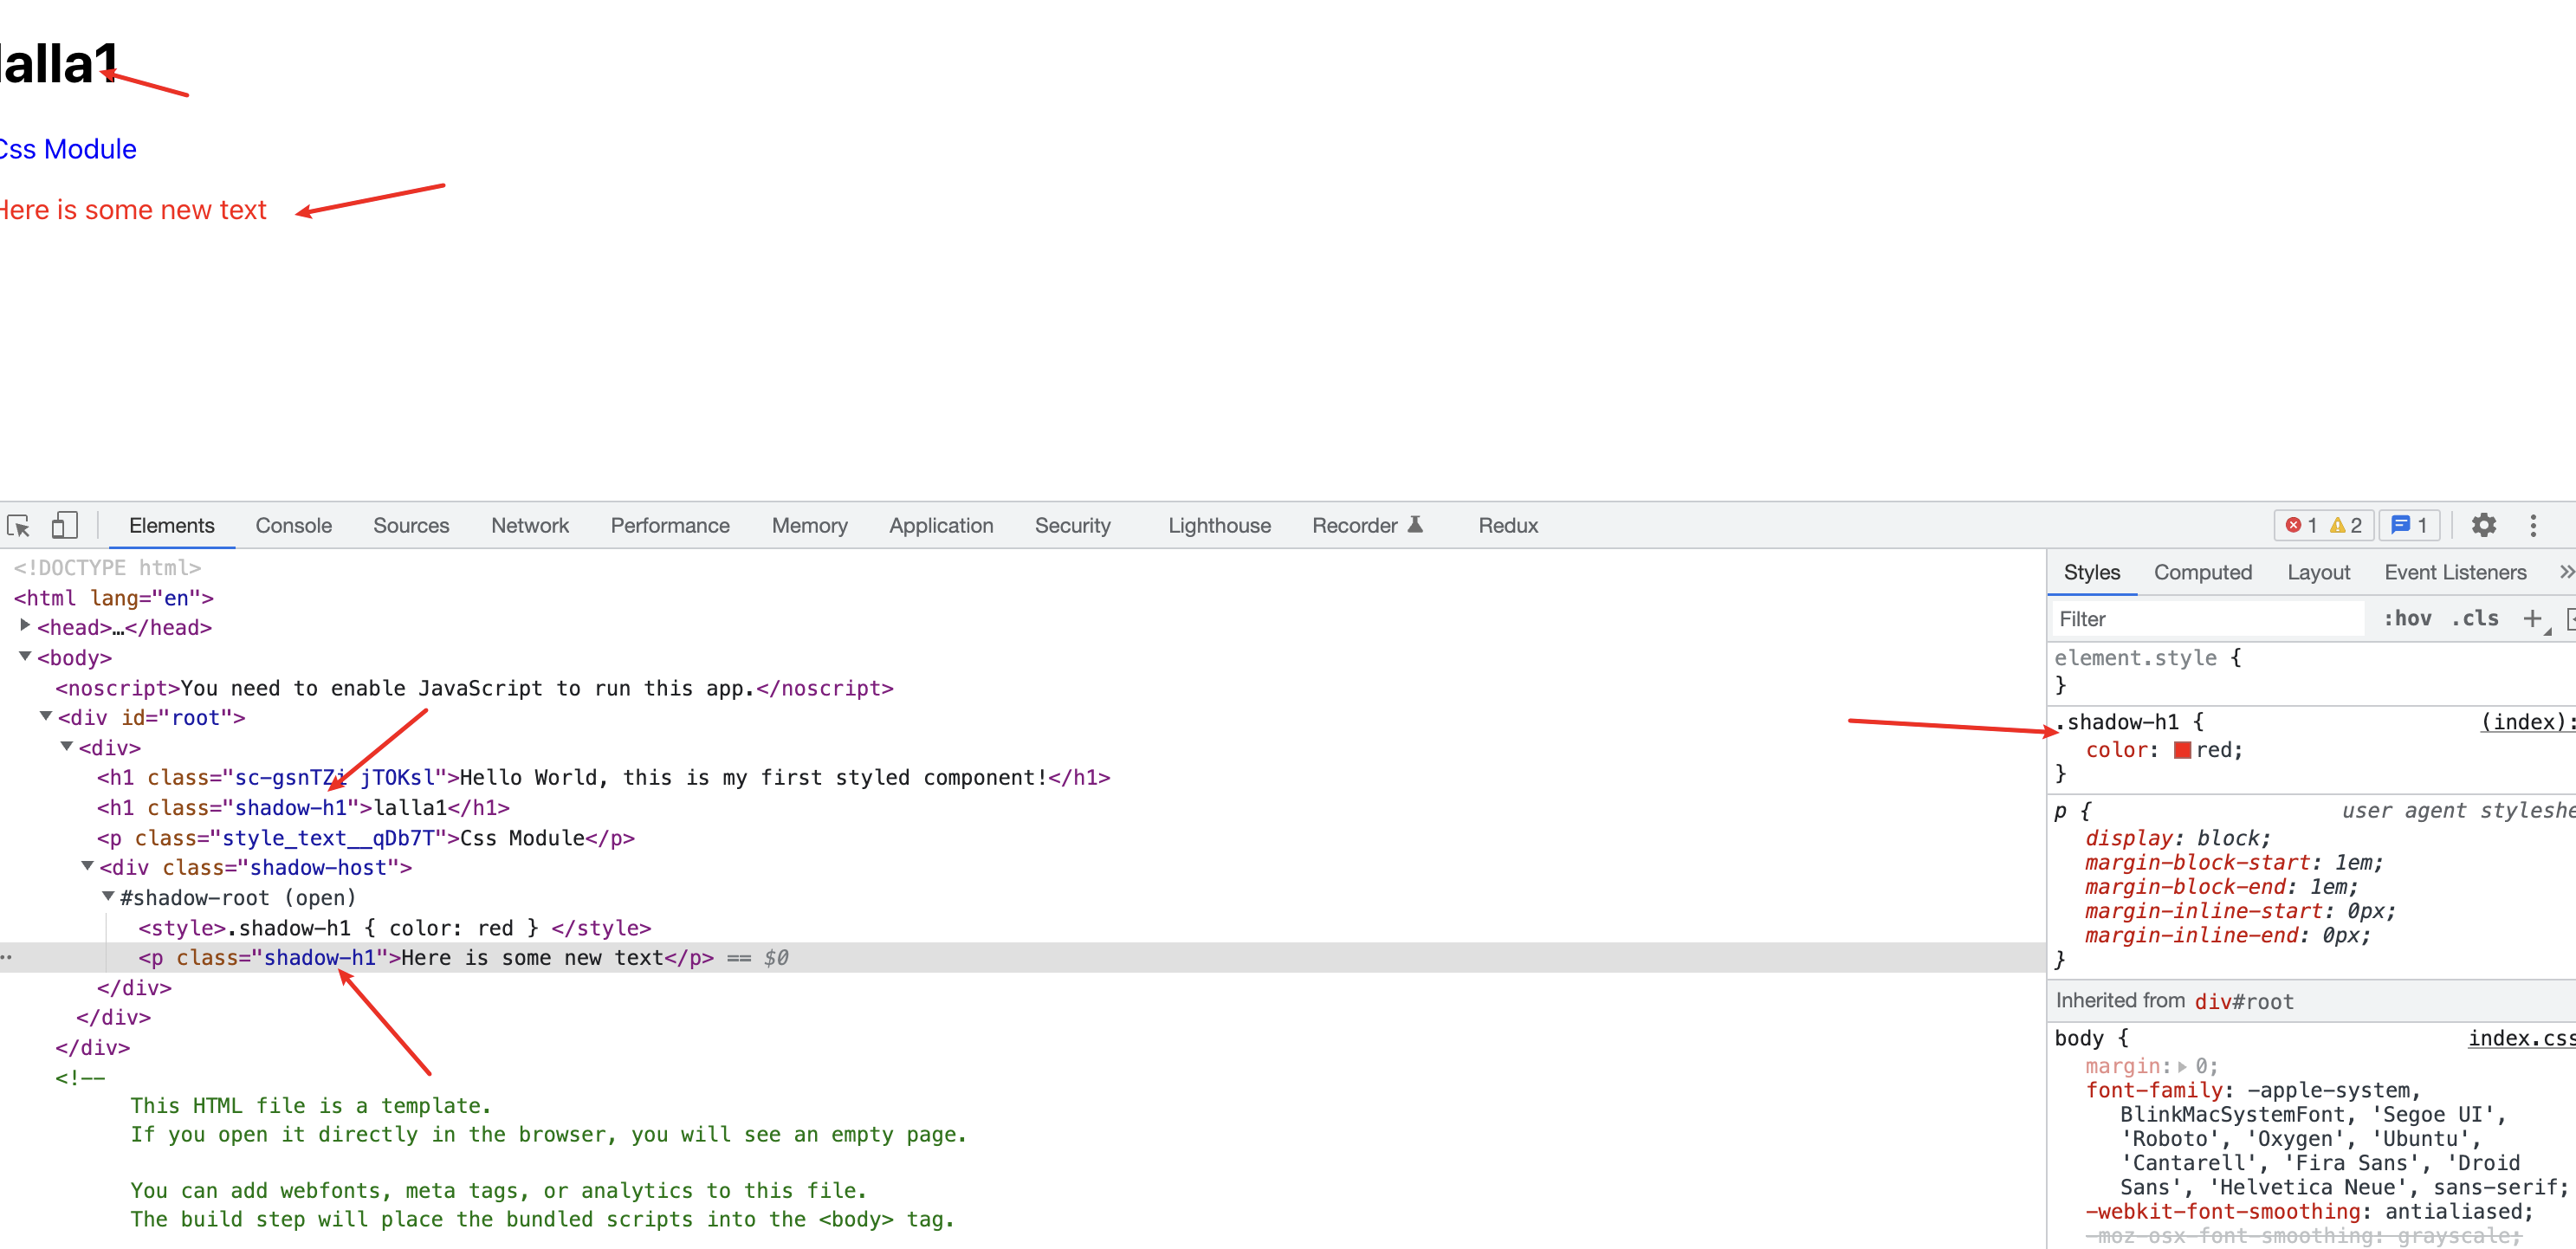Click the display: block declaration
This screenshot has height=1249, width=2576.
click(x=2177, y=838)
